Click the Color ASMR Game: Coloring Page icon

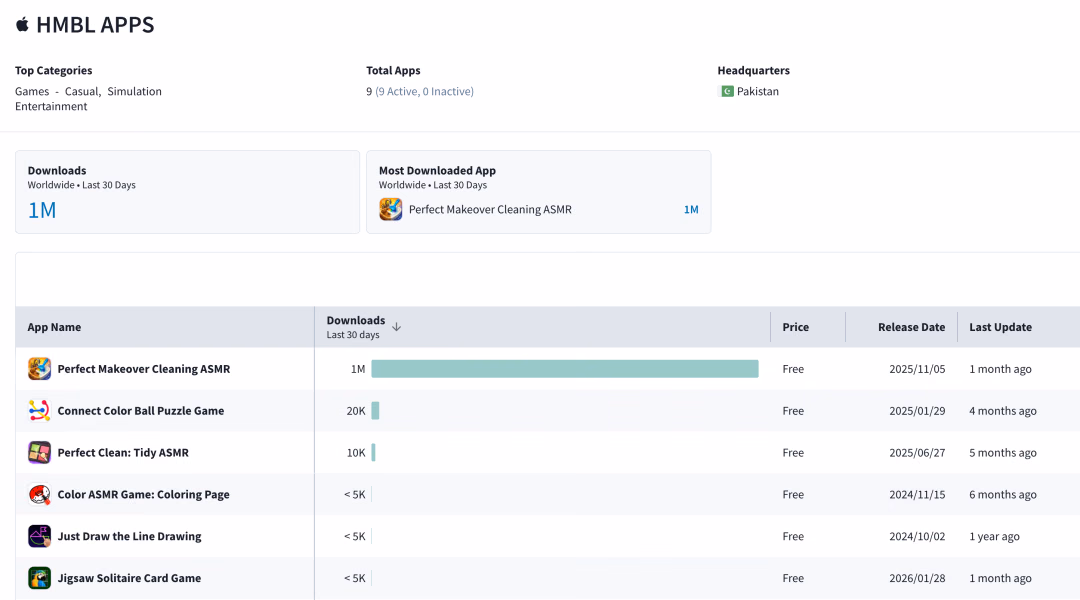pyautogui.click(x=39, y=494)
